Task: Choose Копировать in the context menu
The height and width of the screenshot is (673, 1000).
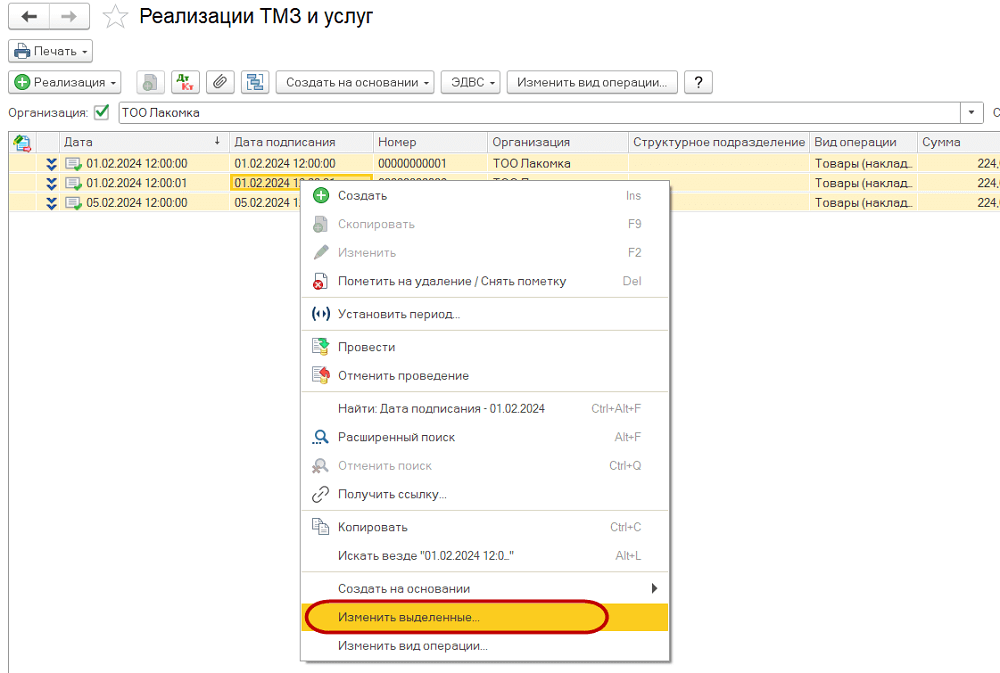Action: (485, 528)
